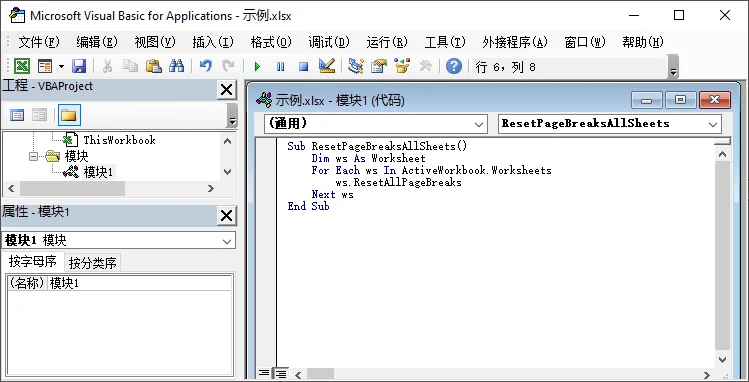Open the 外接程序(A) menu
Screen dimensions: 749x382
514,42
